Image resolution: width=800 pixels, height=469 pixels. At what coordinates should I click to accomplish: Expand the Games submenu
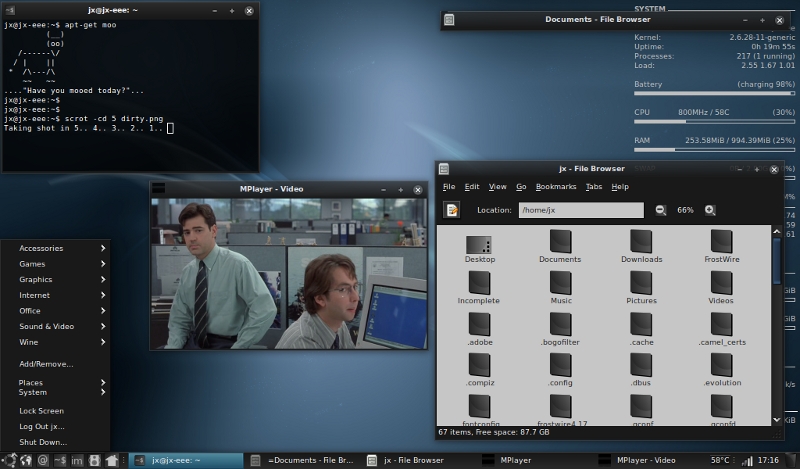tap(55, 264)
